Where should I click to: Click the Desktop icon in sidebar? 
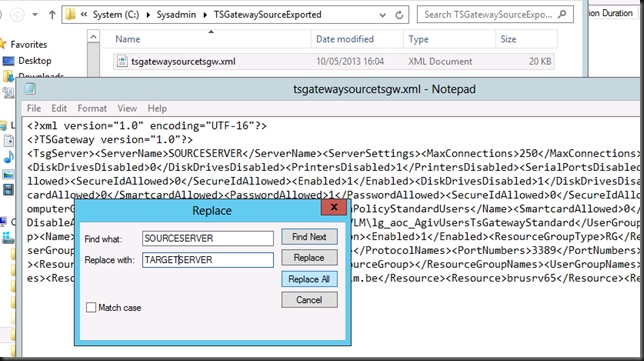tap(8, 61)
